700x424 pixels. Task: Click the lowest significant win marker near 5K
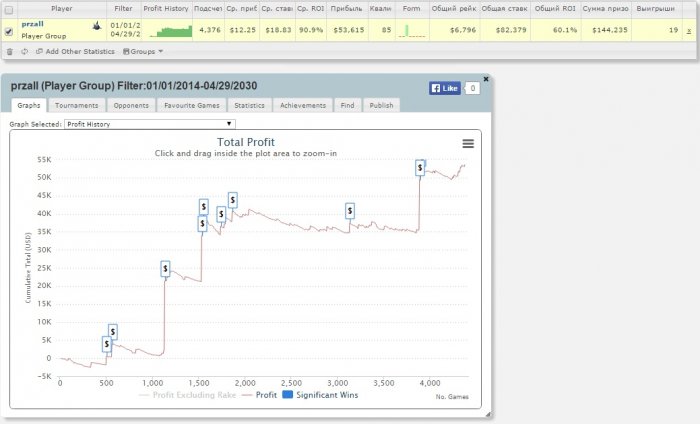tap(107, 344)
